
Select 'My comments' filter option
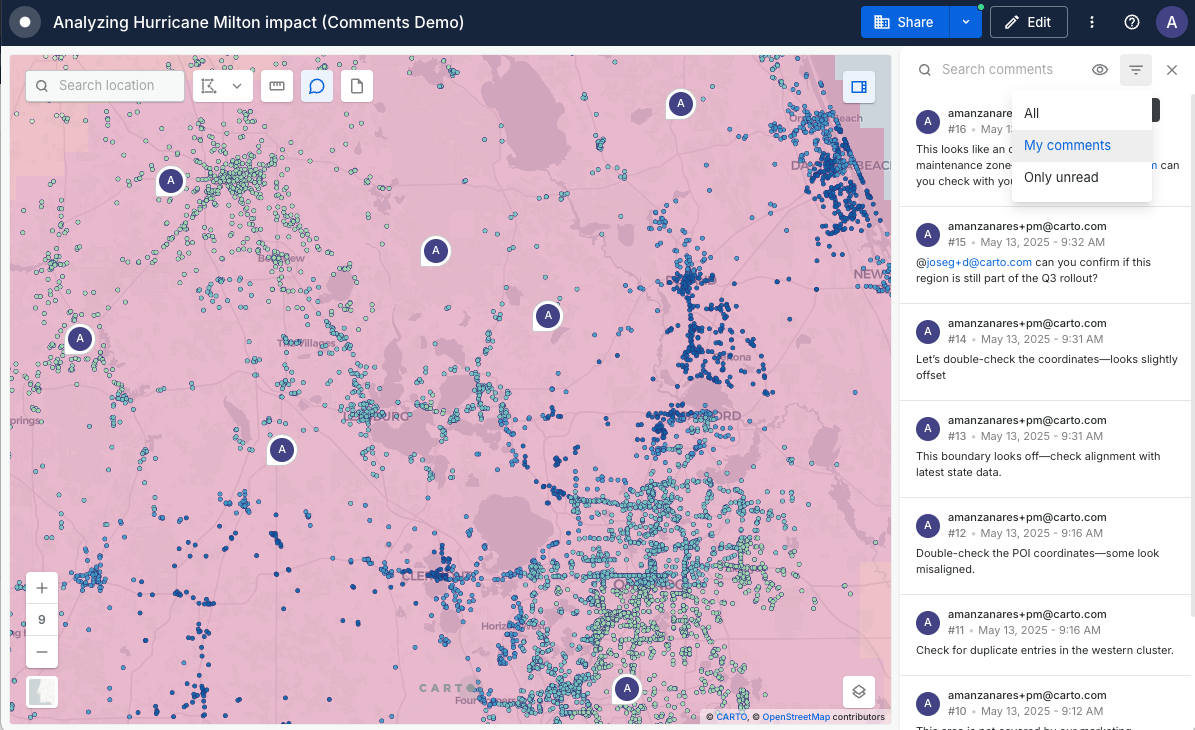point(1067,145)
